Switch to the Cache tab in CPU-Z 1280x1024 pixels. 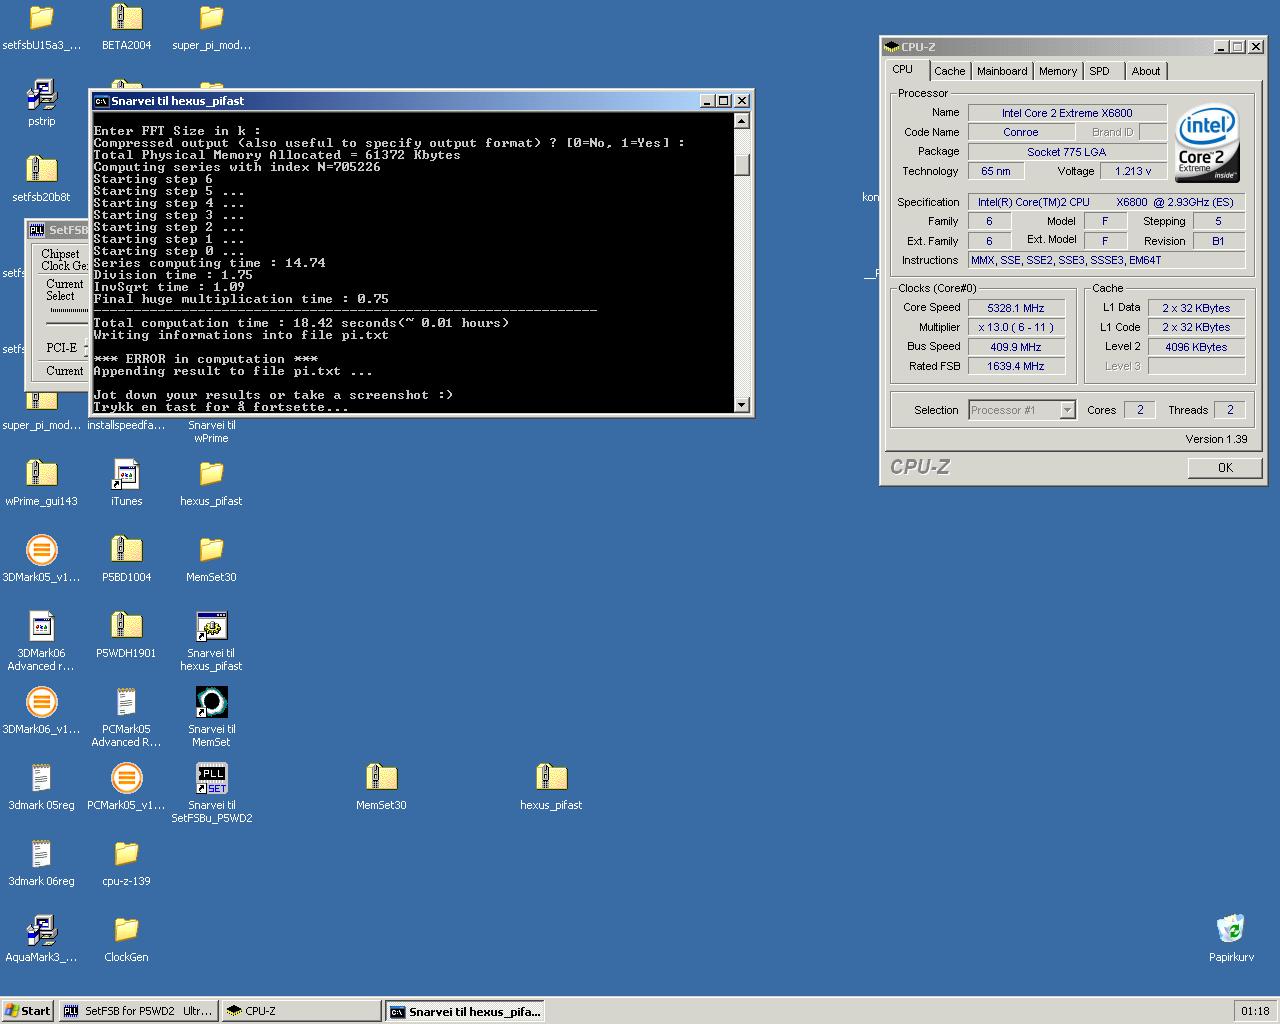pyautogui.click(x=949, y=71)
